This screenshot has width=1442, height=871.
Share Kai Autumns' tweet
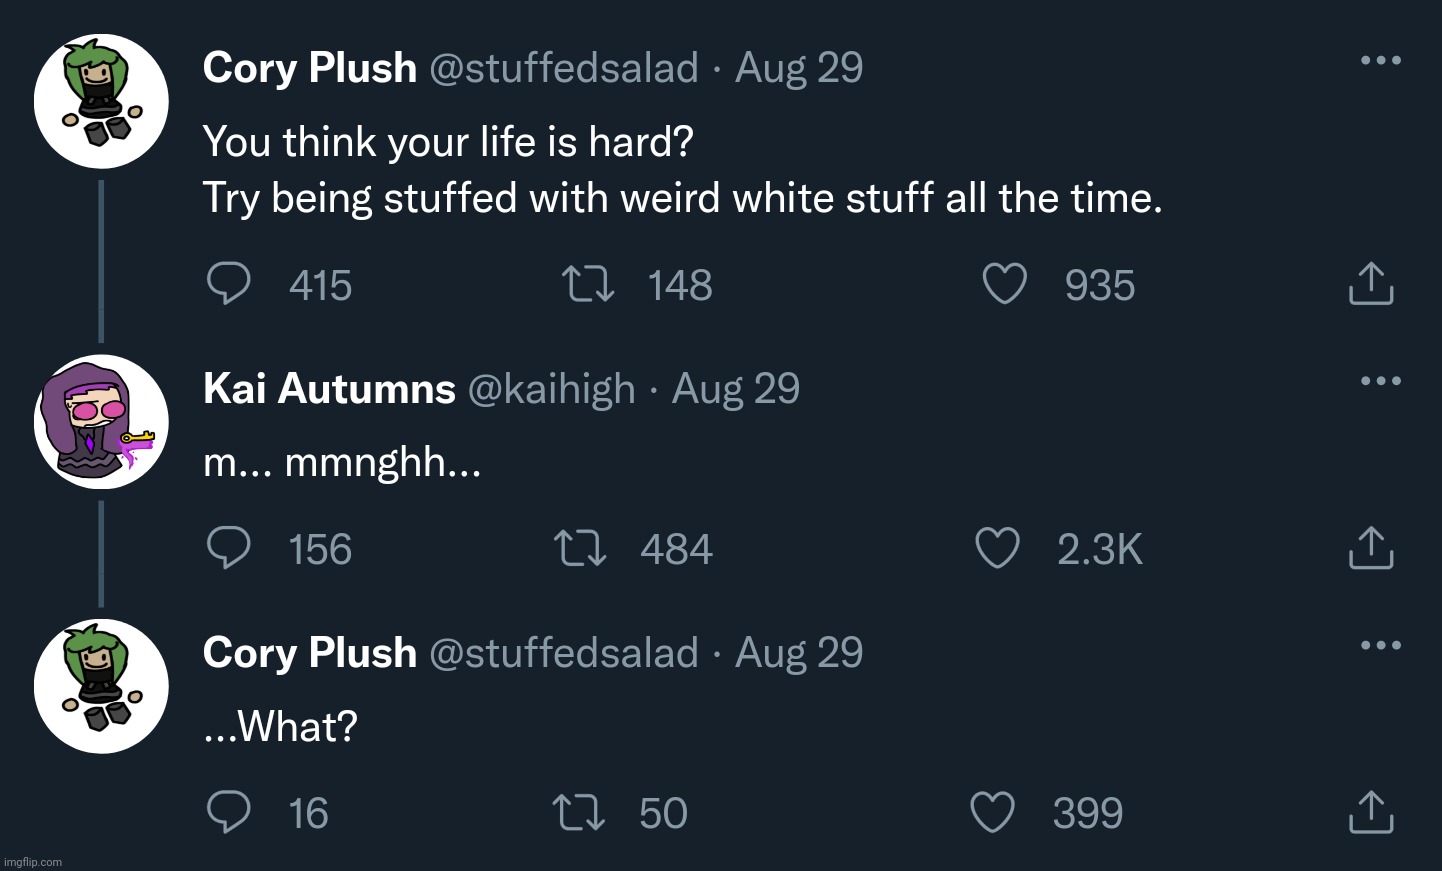[1371, 548]
